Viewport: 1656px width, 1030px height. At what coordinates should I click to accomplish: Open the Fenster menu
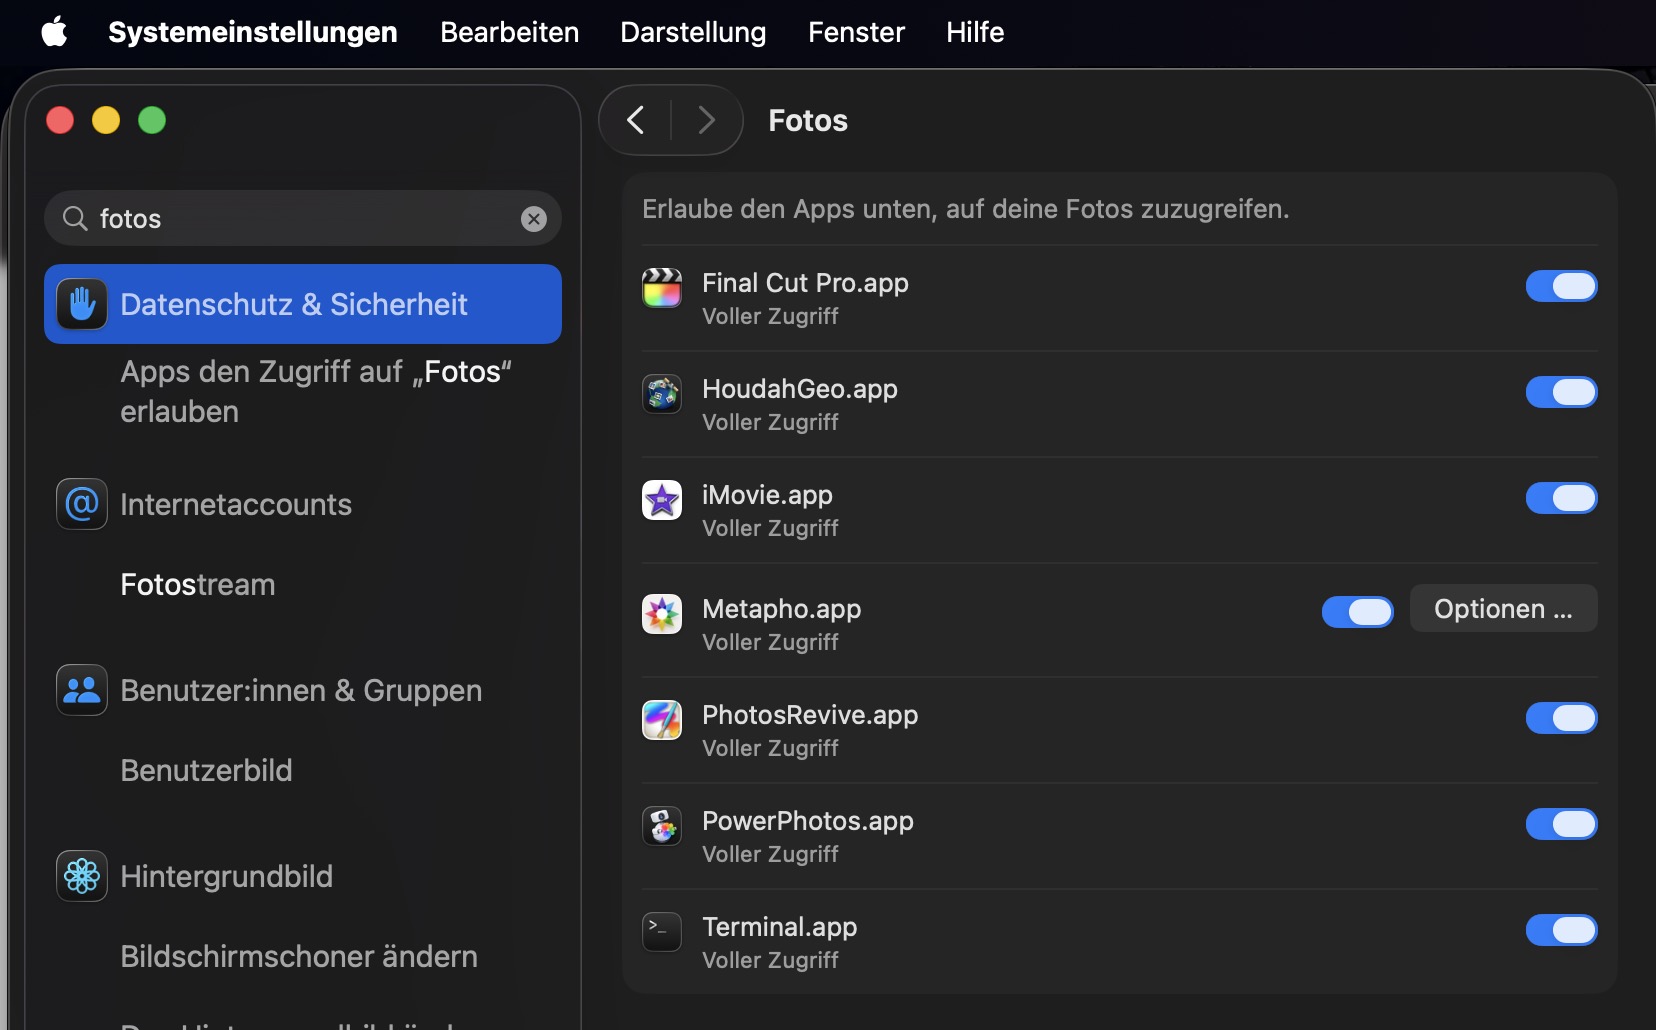pyautogui.click(x=856, y=32)
